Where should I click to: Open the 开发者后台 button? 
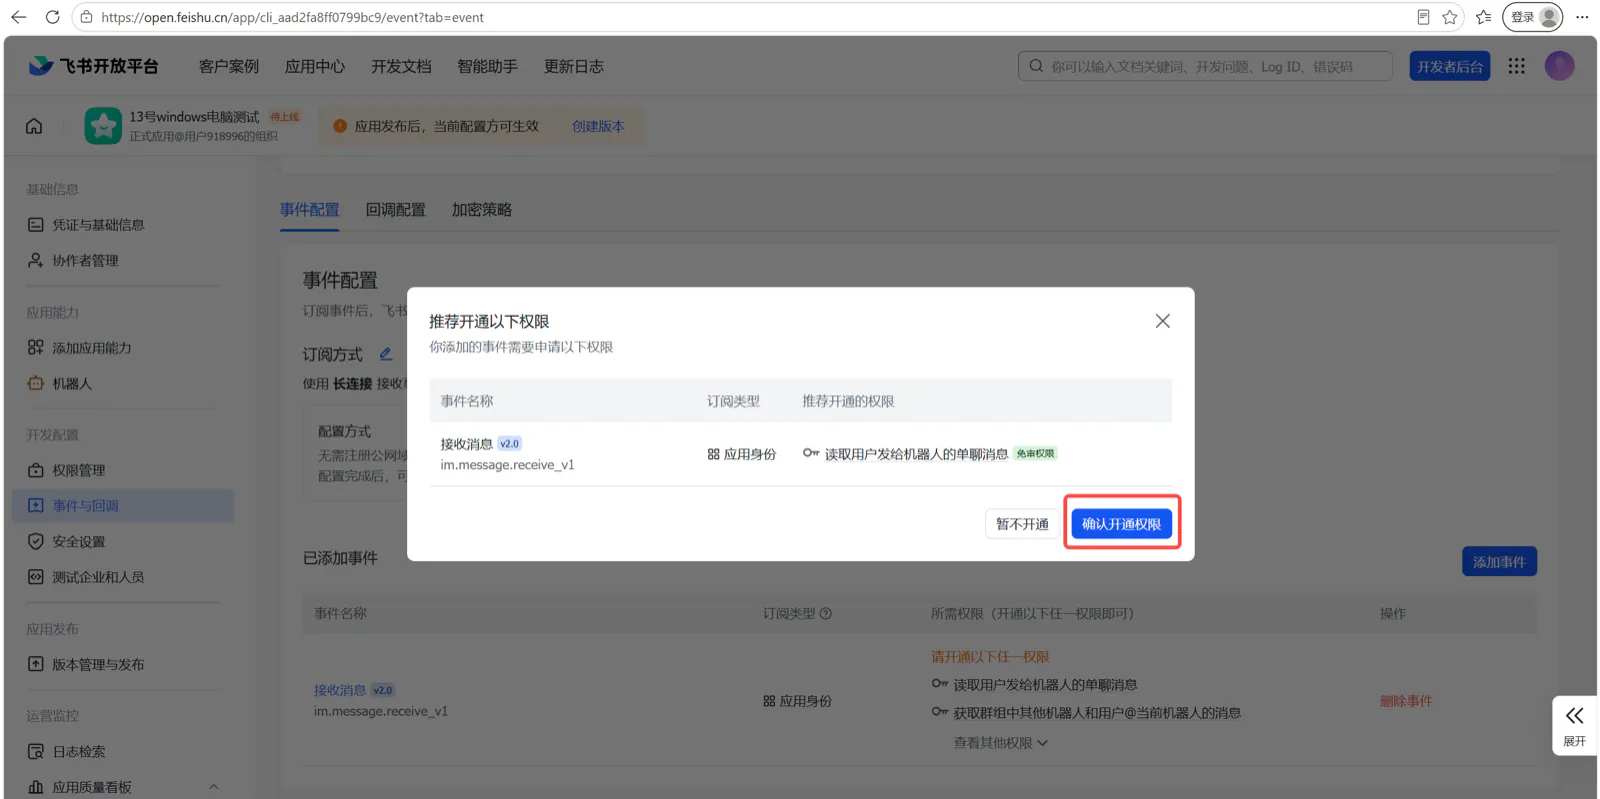click(x=1449, y=66)
